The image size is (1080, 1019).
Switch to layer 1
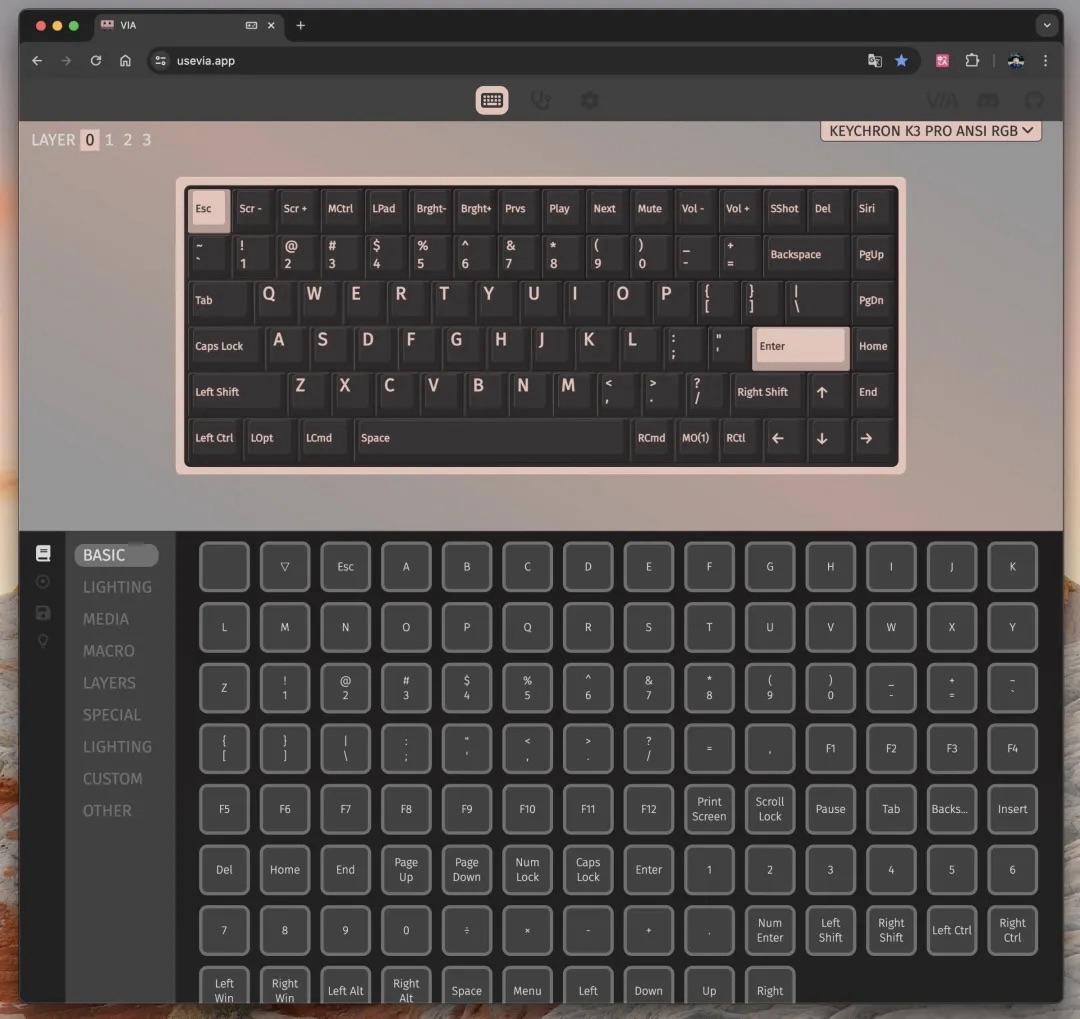109,140
